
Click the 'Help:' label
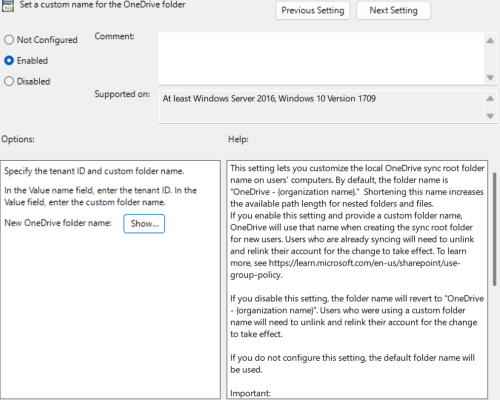pyautogui.click(x=238, y=139)
